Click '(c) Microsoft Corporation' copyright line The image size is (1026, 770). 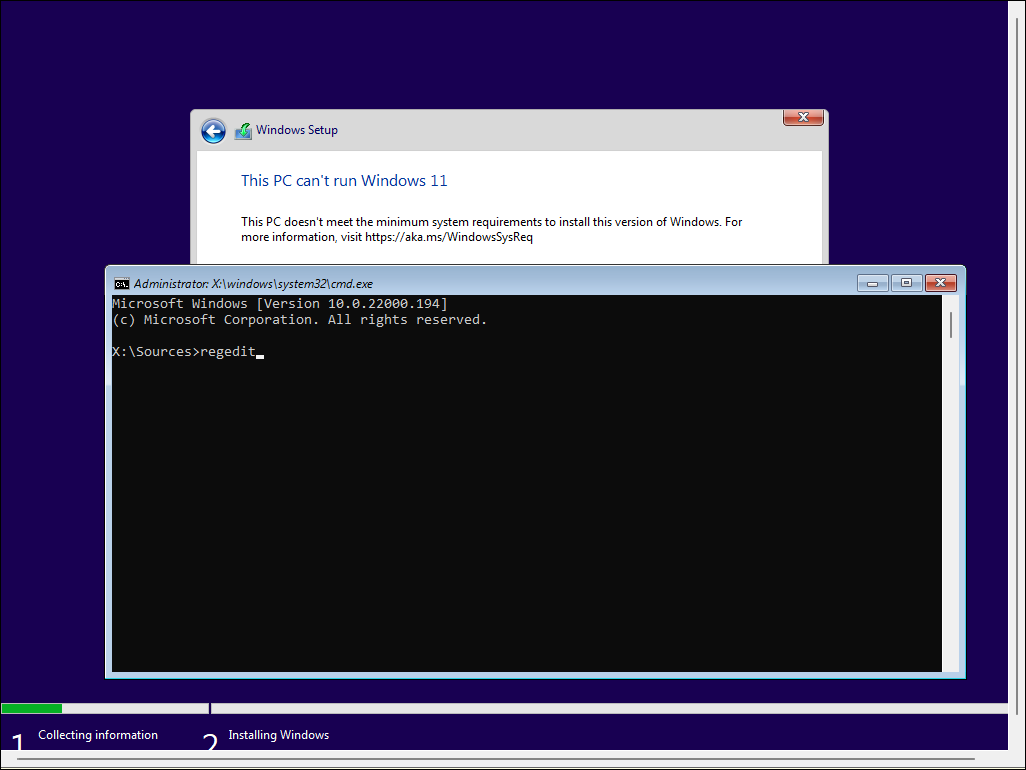[300, 320]
